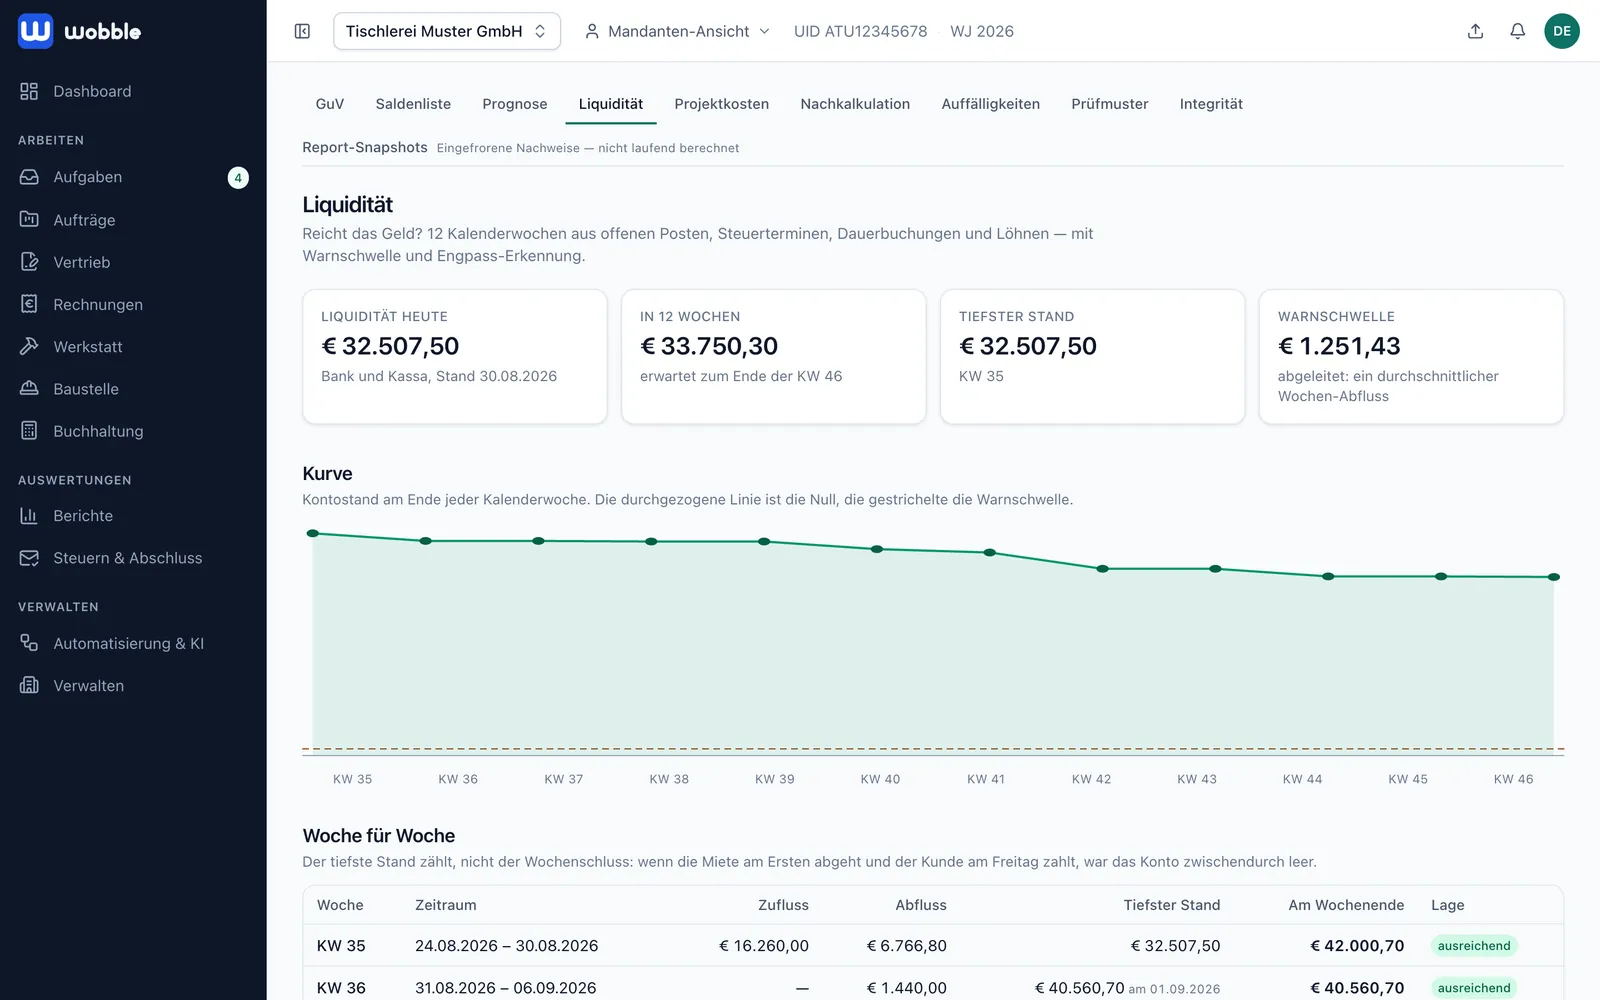Image resolution: width=1600 pixels, height=1000 pixels.
Task: Open the Mandanten-Ansicht view dropdown
Action: pos(678,31)
